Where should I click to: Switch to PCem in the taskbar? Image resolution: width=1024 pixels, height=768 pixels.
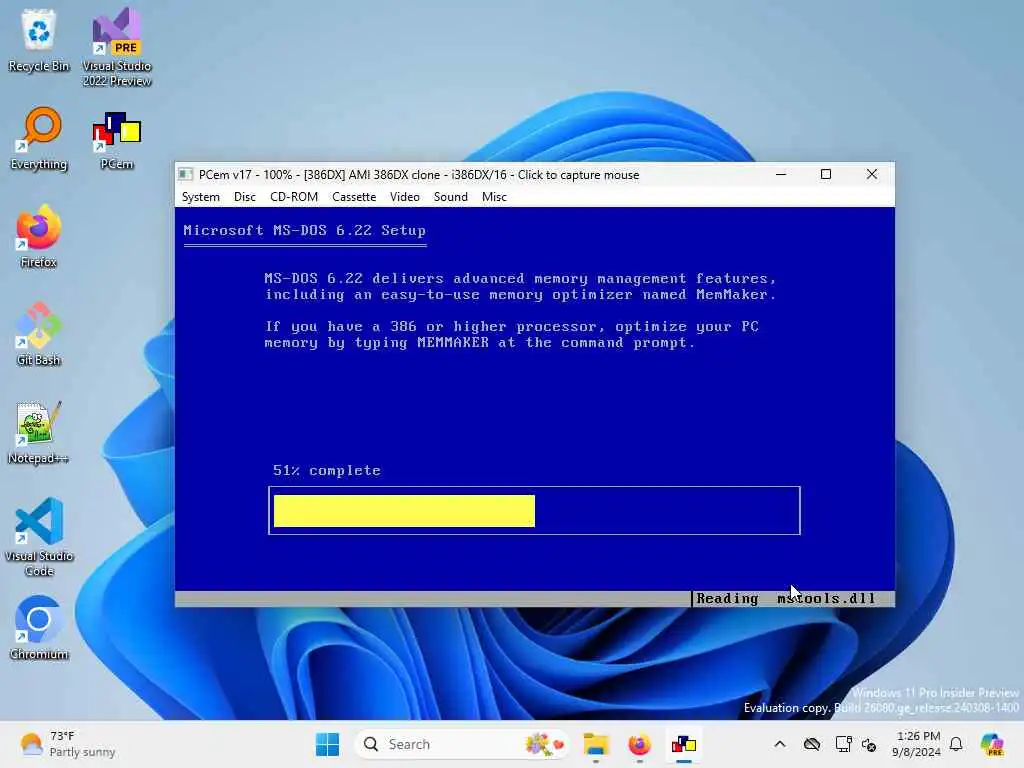[684, 744]
